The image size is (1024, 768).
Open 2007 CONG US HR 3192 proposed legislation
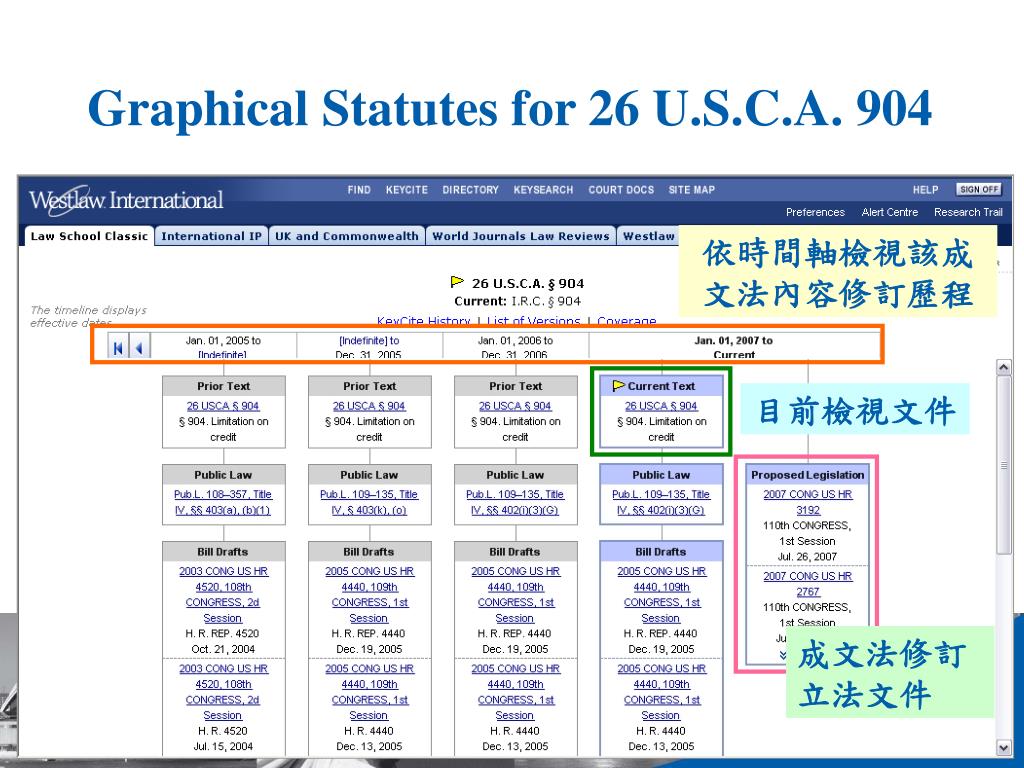pos(808,502)
